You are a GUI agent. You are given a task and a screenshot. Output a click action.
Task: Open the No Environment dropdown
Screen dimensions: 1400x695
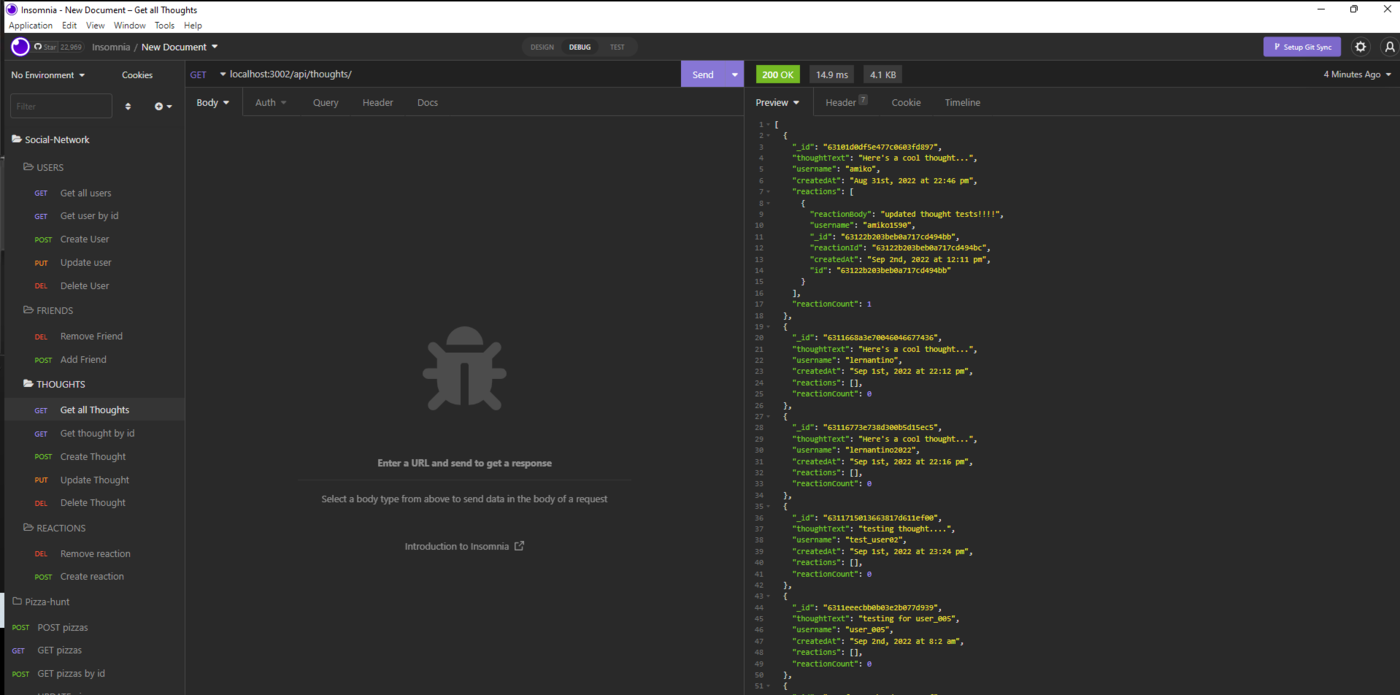click(47, 74)
